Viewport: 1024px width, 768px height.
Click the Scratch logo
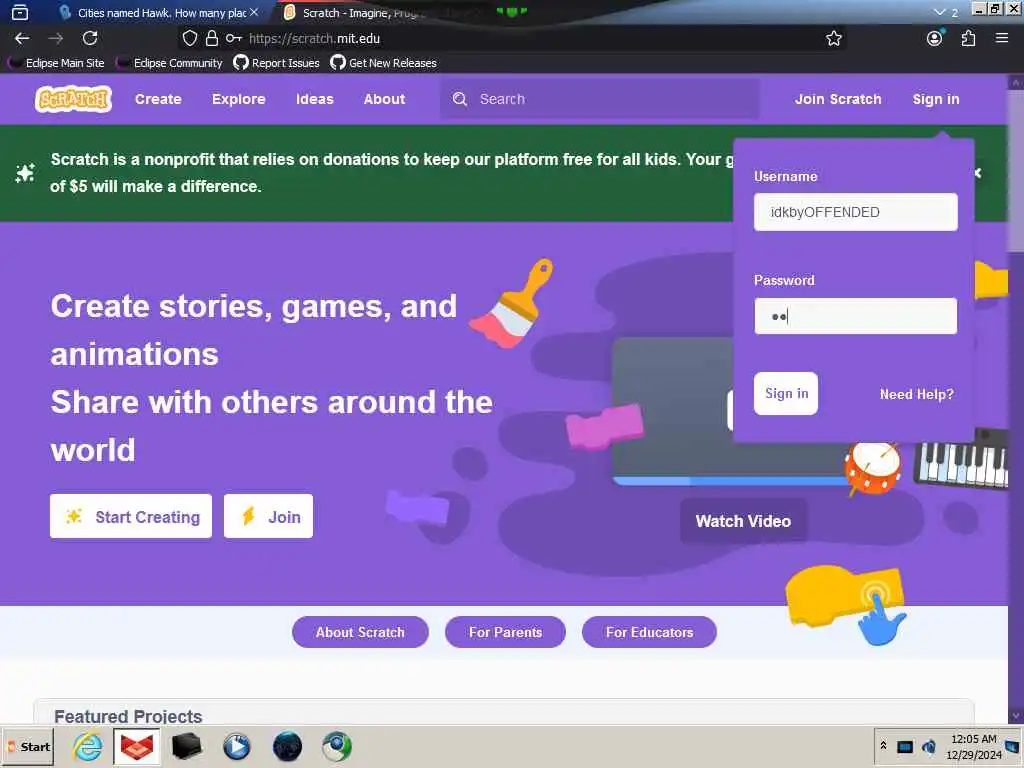pyautogui.click(x=73, y=99)
